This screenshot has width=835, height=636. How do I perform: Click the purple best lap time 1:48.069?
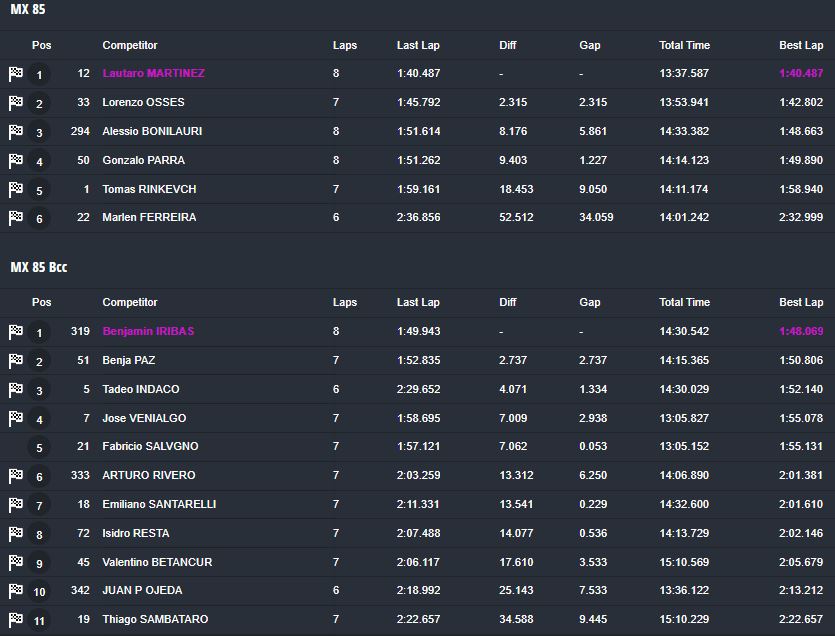click(801, 331)
